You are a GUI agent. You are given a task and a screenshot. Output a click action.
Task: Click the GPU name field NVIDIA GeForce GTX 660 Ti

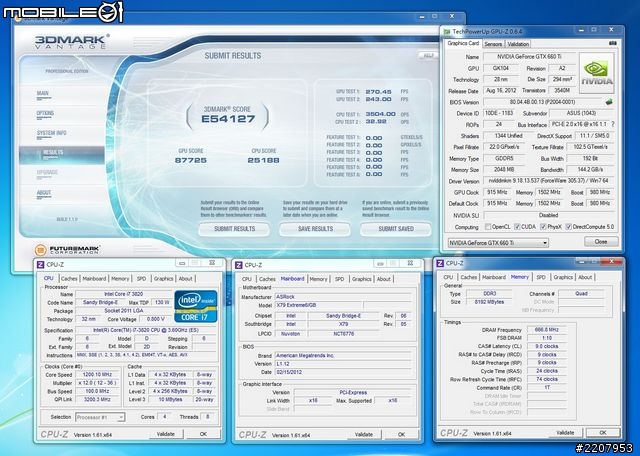pos(529,57)
